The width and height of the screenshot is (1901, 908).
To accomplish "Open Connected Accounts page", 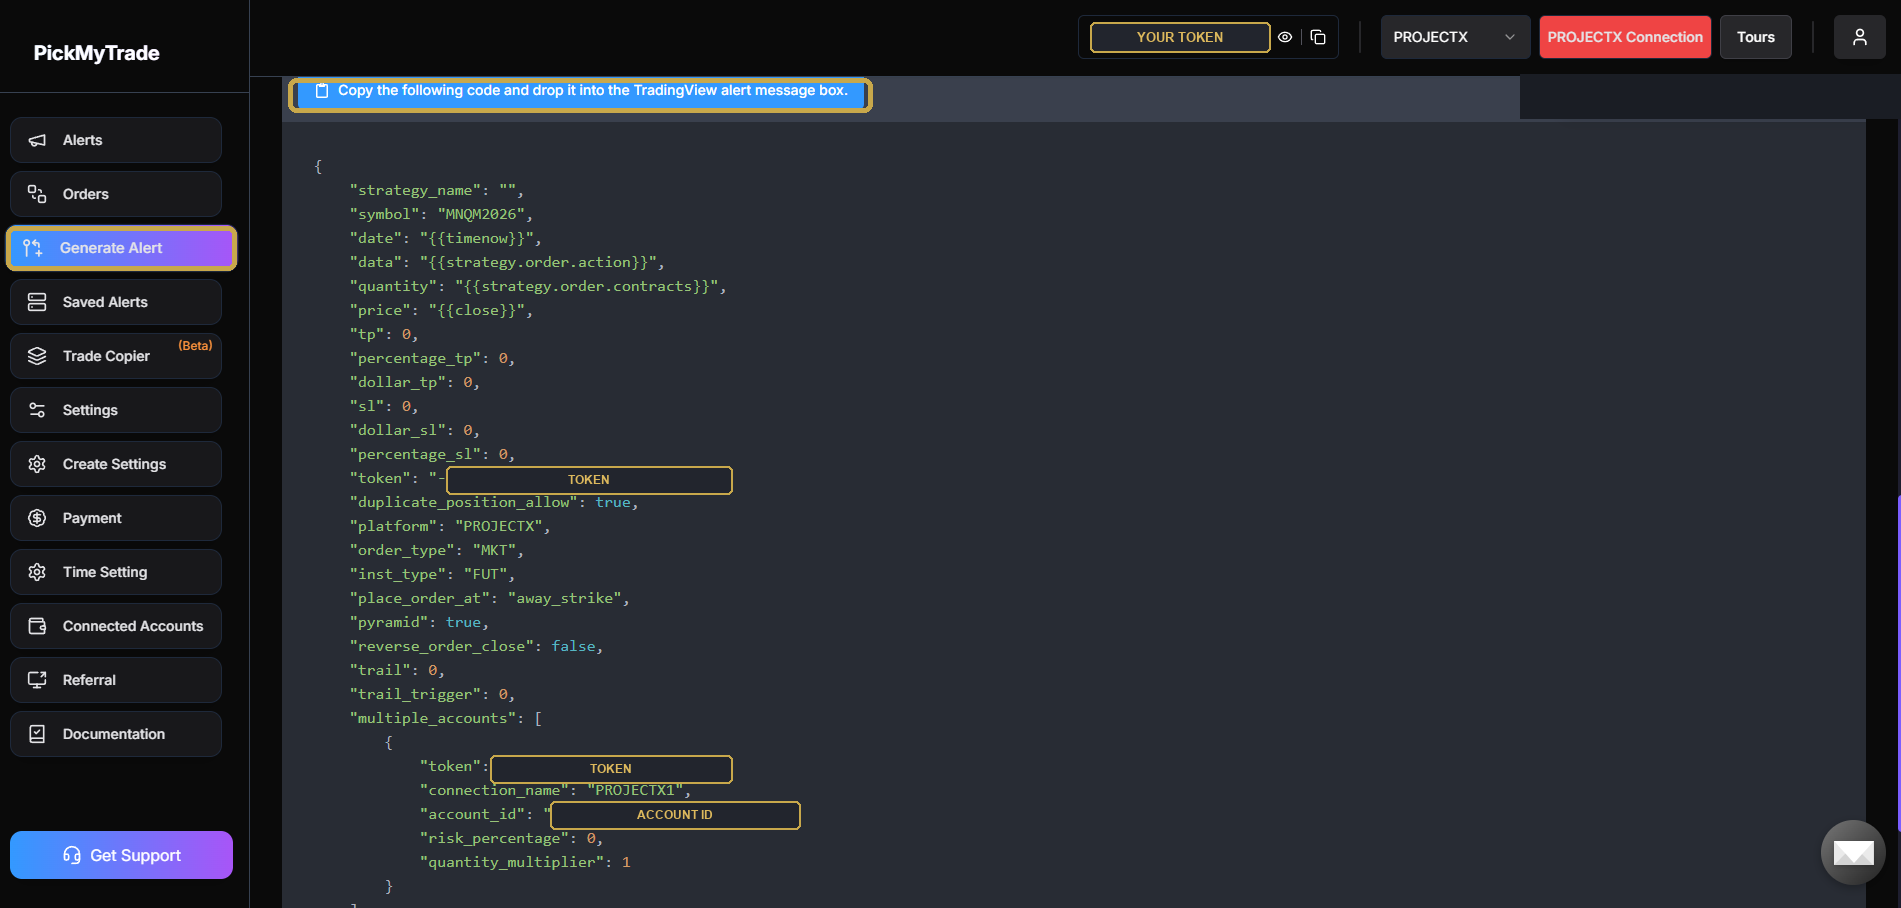I will tap(116, 626).
